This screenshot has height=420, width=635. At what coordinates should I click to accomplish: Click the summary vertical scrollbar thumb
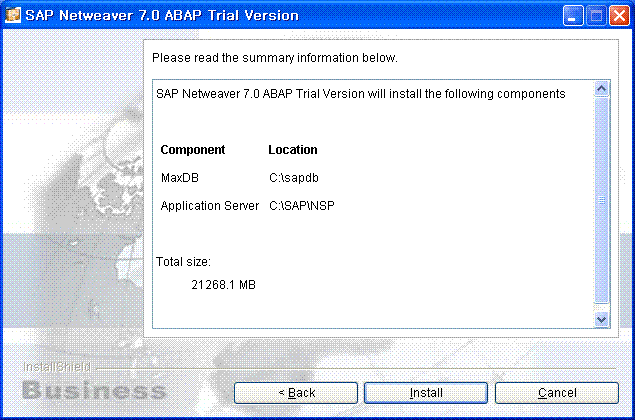602,200
